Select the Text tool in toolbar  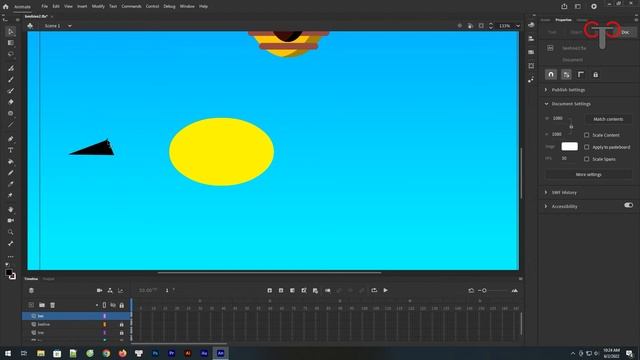click(x=11, y=150)
